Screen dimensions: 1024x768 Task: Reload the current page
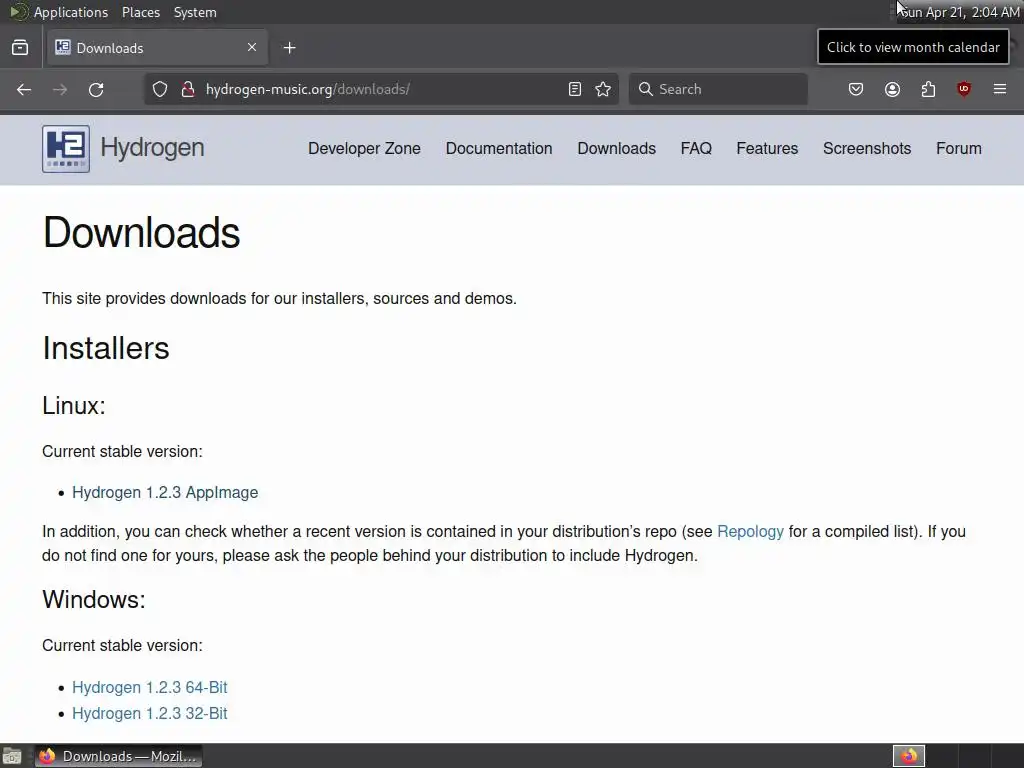click(x=96, y=89)
